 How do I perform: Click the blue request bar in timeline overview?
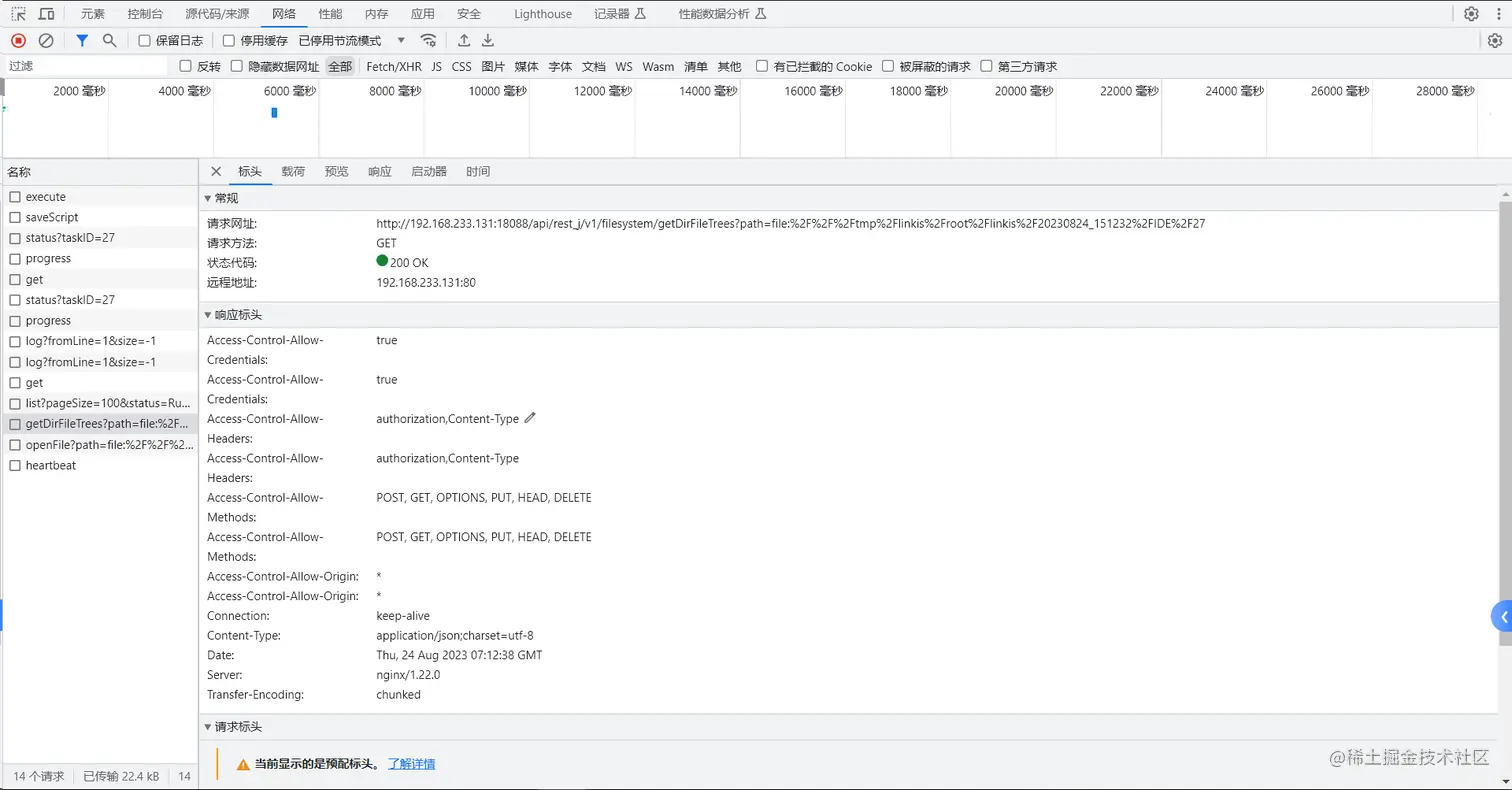tap(274, 113)
